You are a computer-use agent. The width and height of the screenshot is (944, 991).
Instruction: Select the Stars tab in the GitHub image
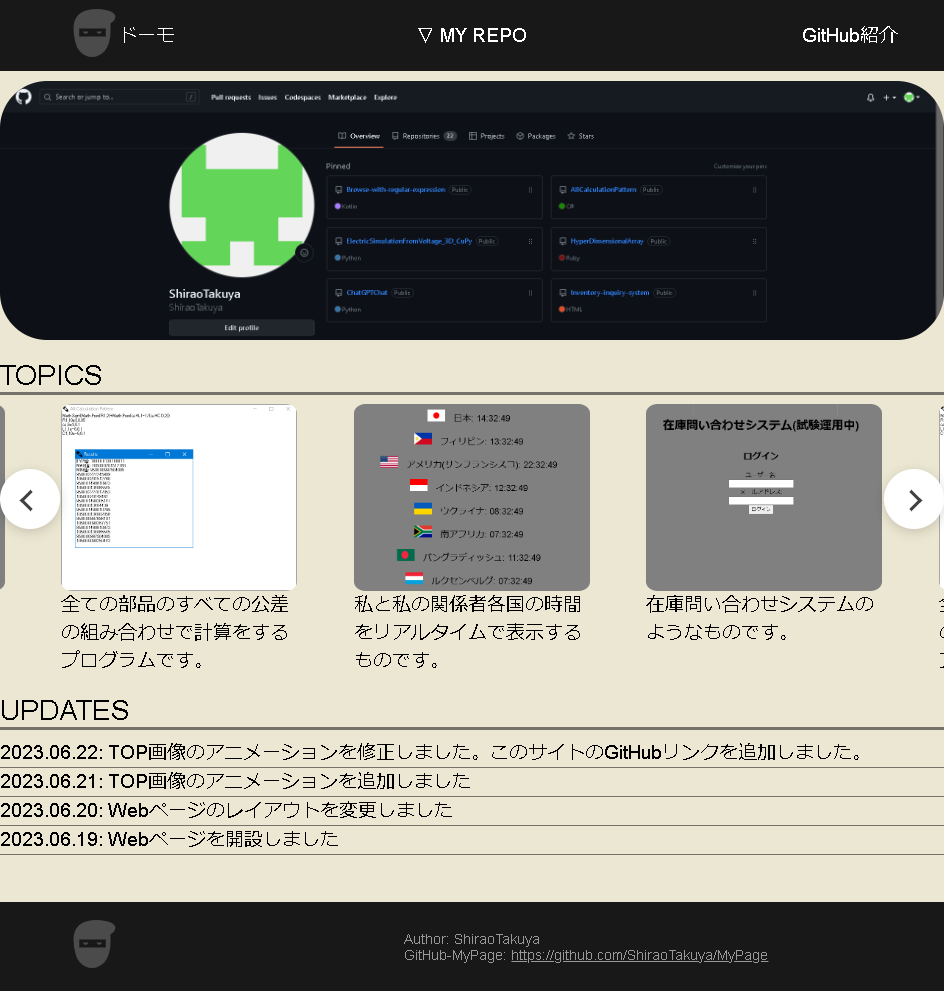(x=581, y=136)
